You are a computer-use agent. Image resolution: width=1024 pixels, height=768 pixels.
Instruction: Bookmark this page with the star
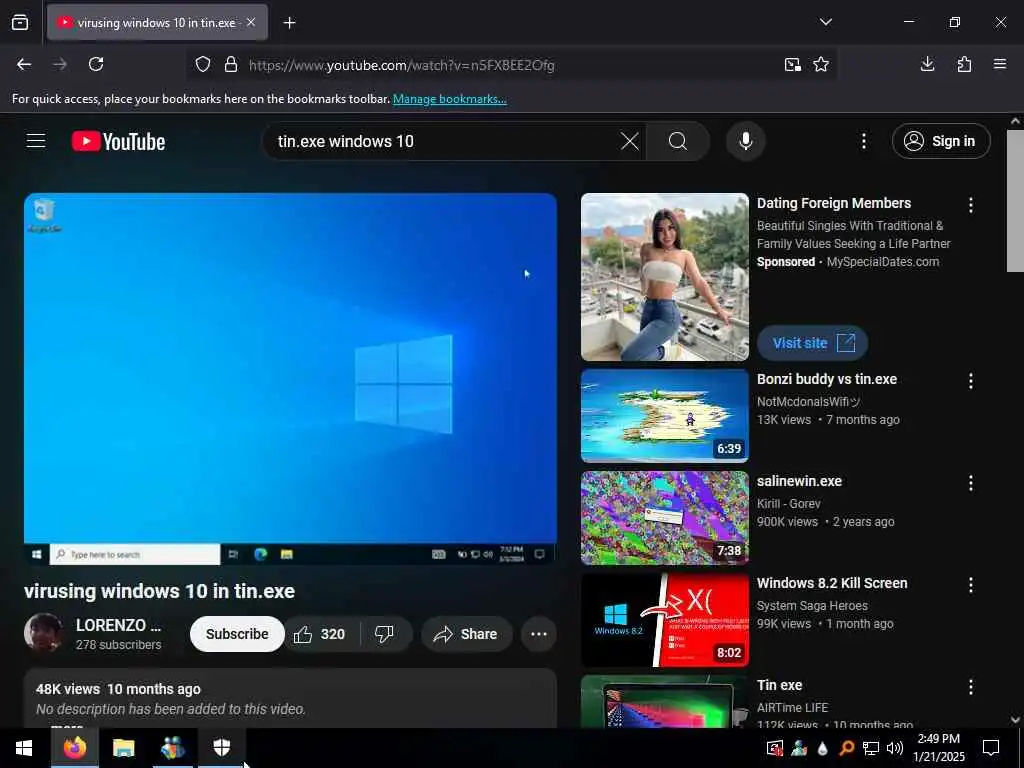point(821,64)
